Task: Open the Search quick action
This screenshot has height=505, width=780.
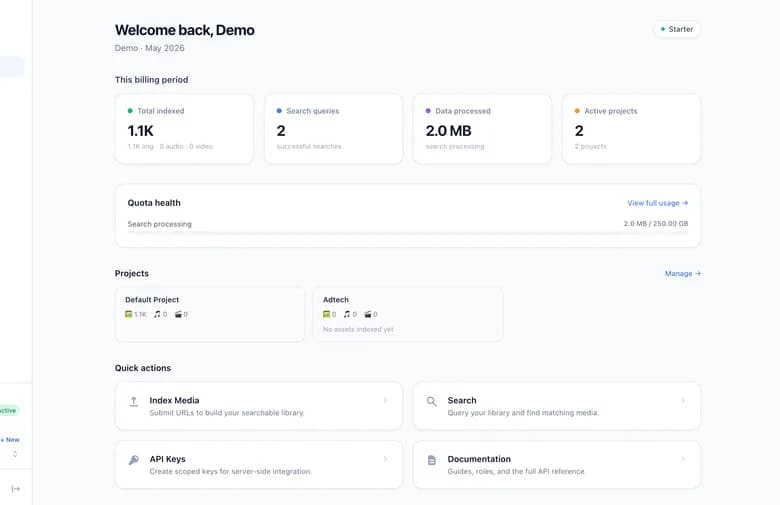Action: coord(557,406)
